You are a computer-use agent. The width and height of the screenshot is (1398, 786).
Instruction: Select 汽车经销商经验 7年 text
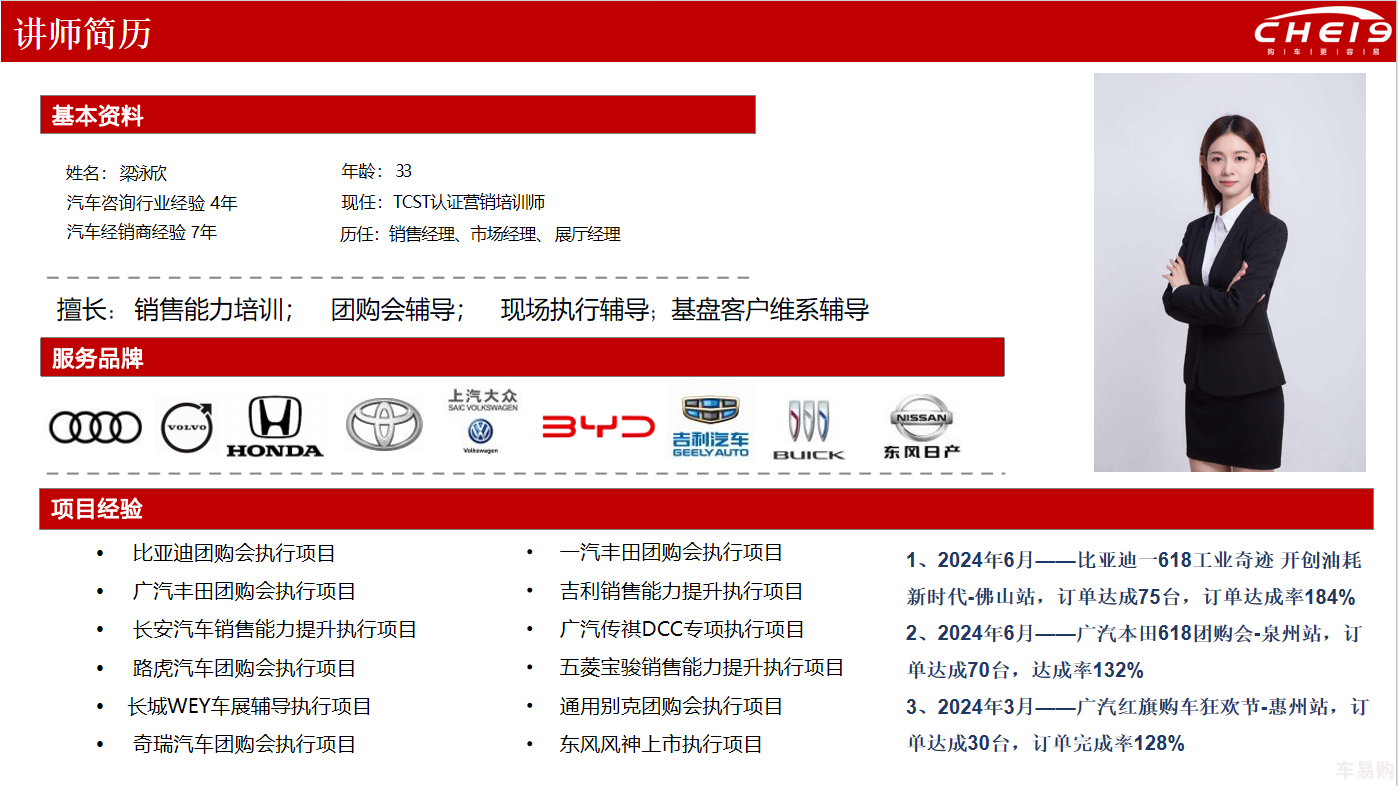click(141, 233)
